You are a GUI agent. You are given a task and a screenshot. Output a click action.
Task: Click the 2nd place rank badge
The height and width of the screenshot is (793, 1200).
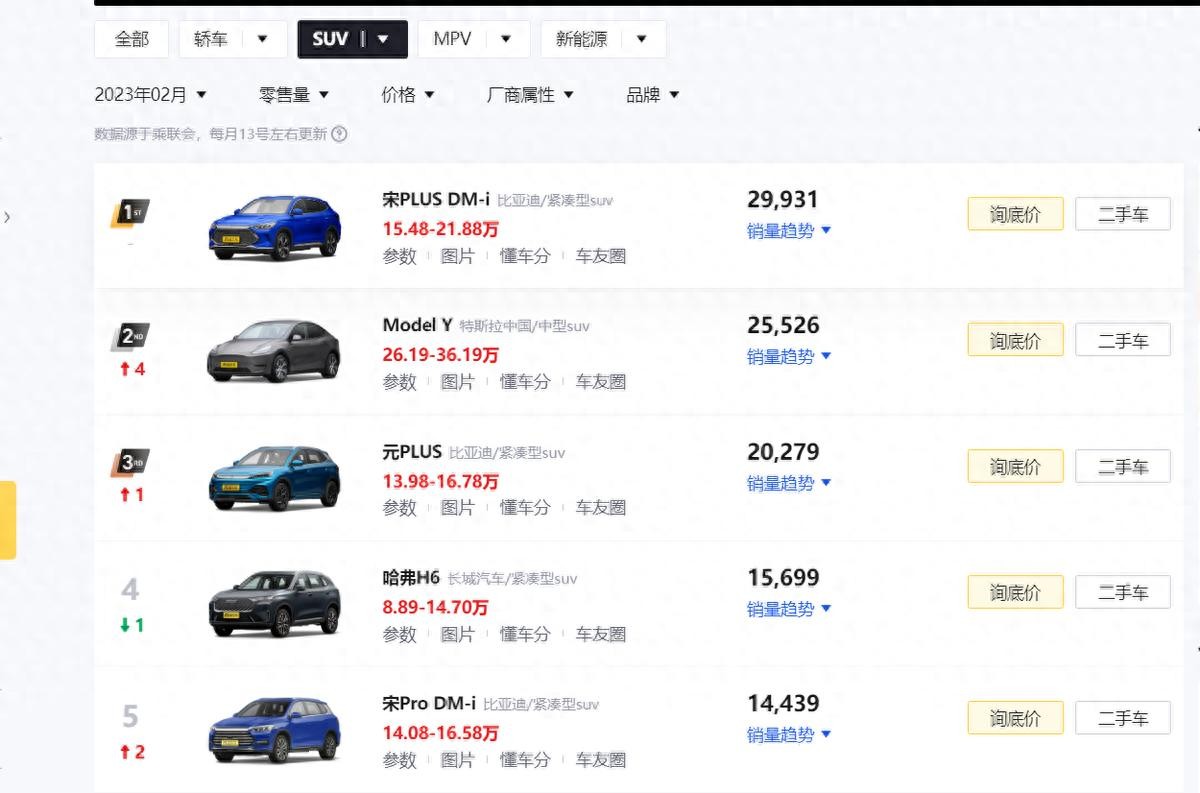pyautogui.click(x=130, y=337)
